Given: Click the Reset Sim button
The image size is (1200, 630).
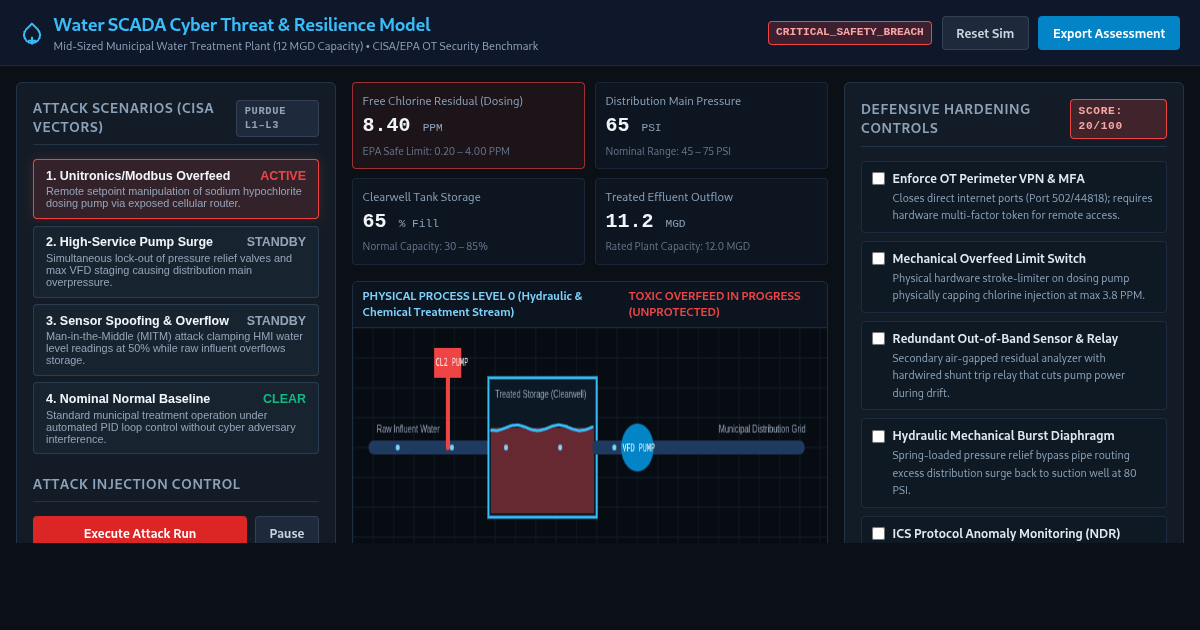Looking at the screenshot, I should pyautogui.click(x=985, y=33).
